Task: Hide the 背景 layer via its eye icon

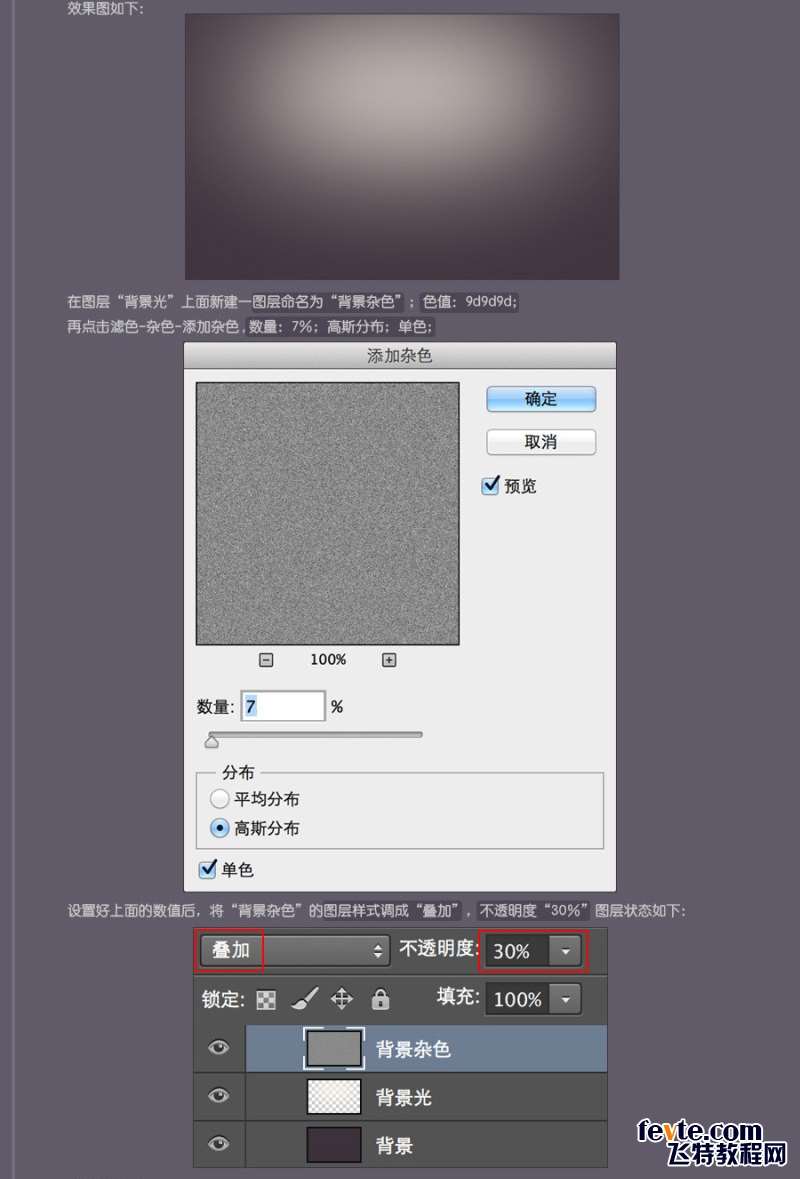Action: tap(219, 1144)
